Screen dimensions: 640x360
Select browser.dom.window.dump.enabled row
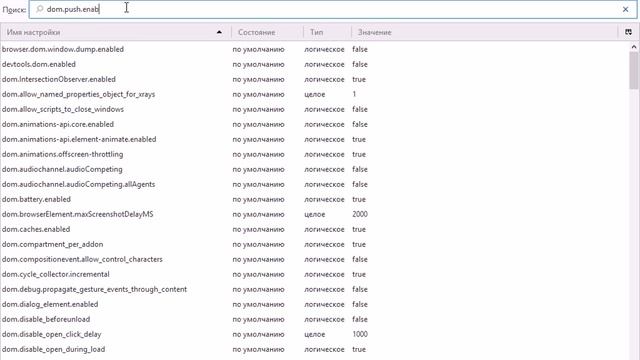[314, 49]
